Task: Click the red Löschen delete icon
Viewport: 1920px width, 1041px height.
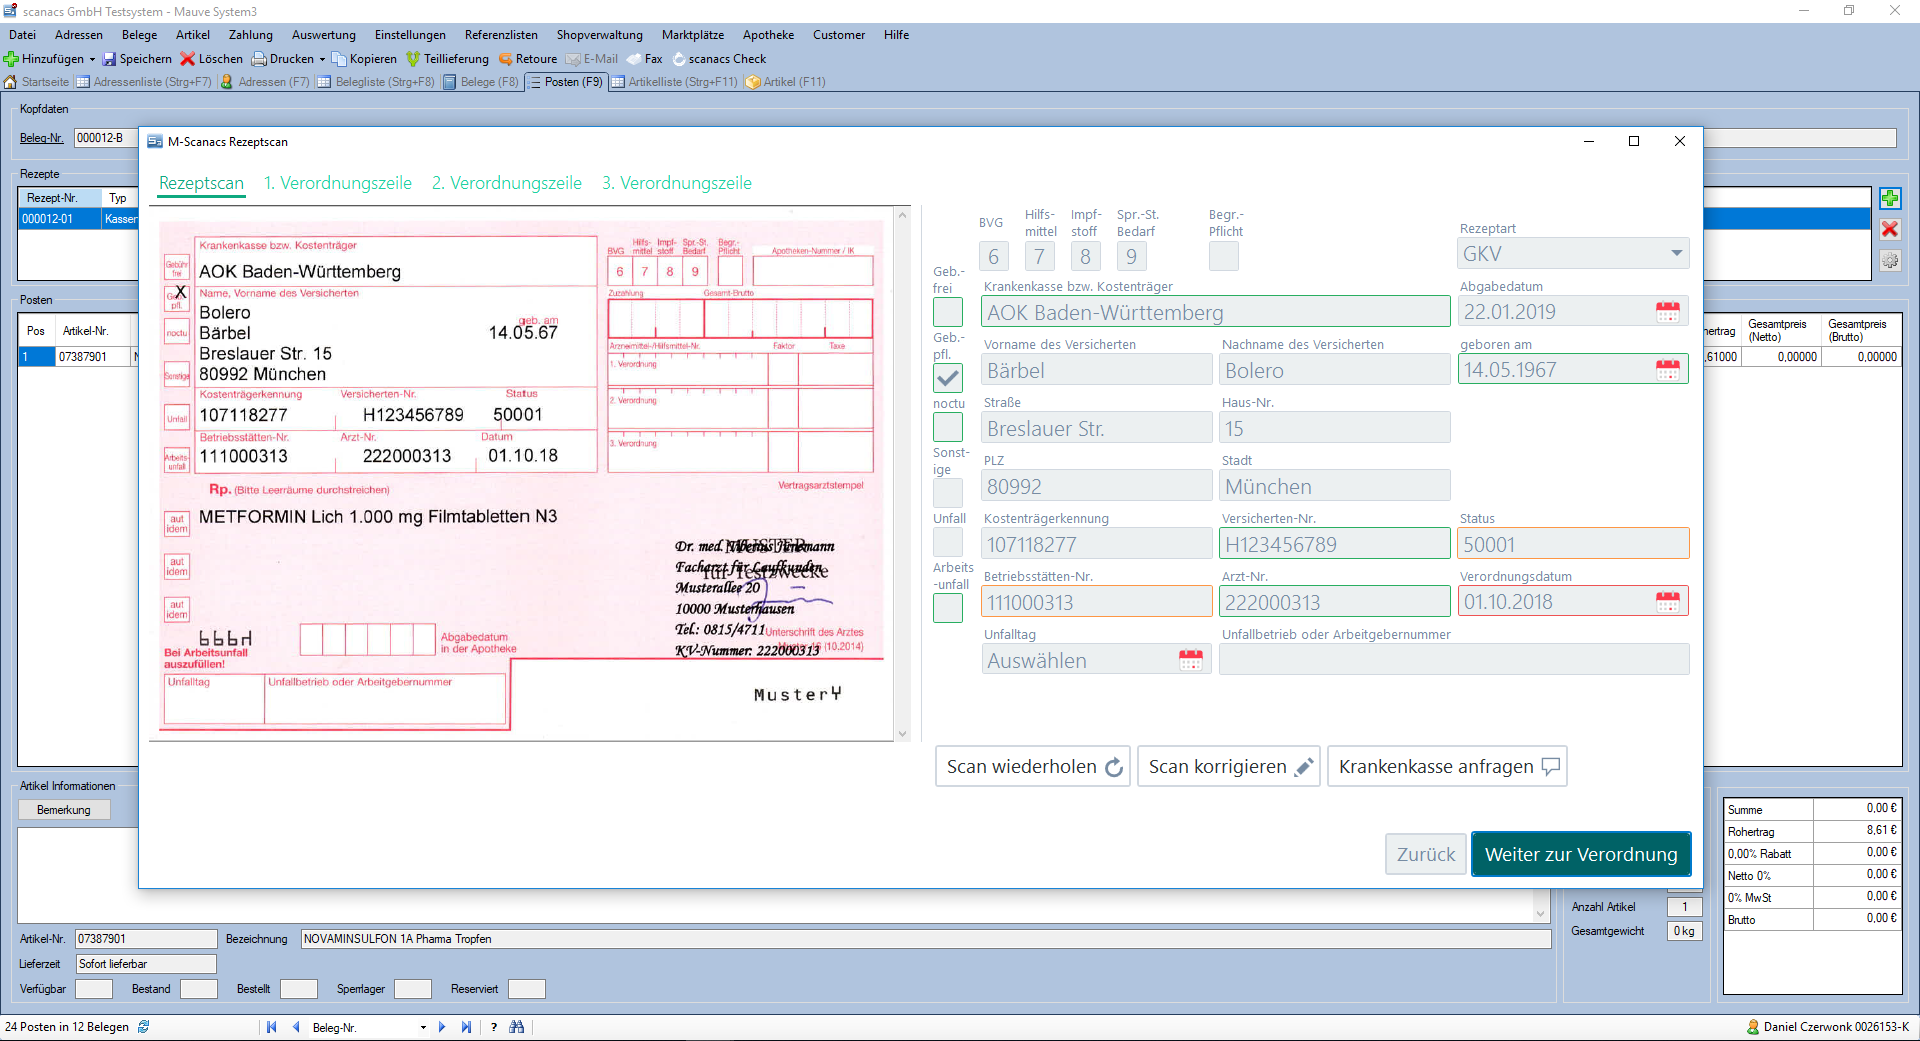Action: 187,59
